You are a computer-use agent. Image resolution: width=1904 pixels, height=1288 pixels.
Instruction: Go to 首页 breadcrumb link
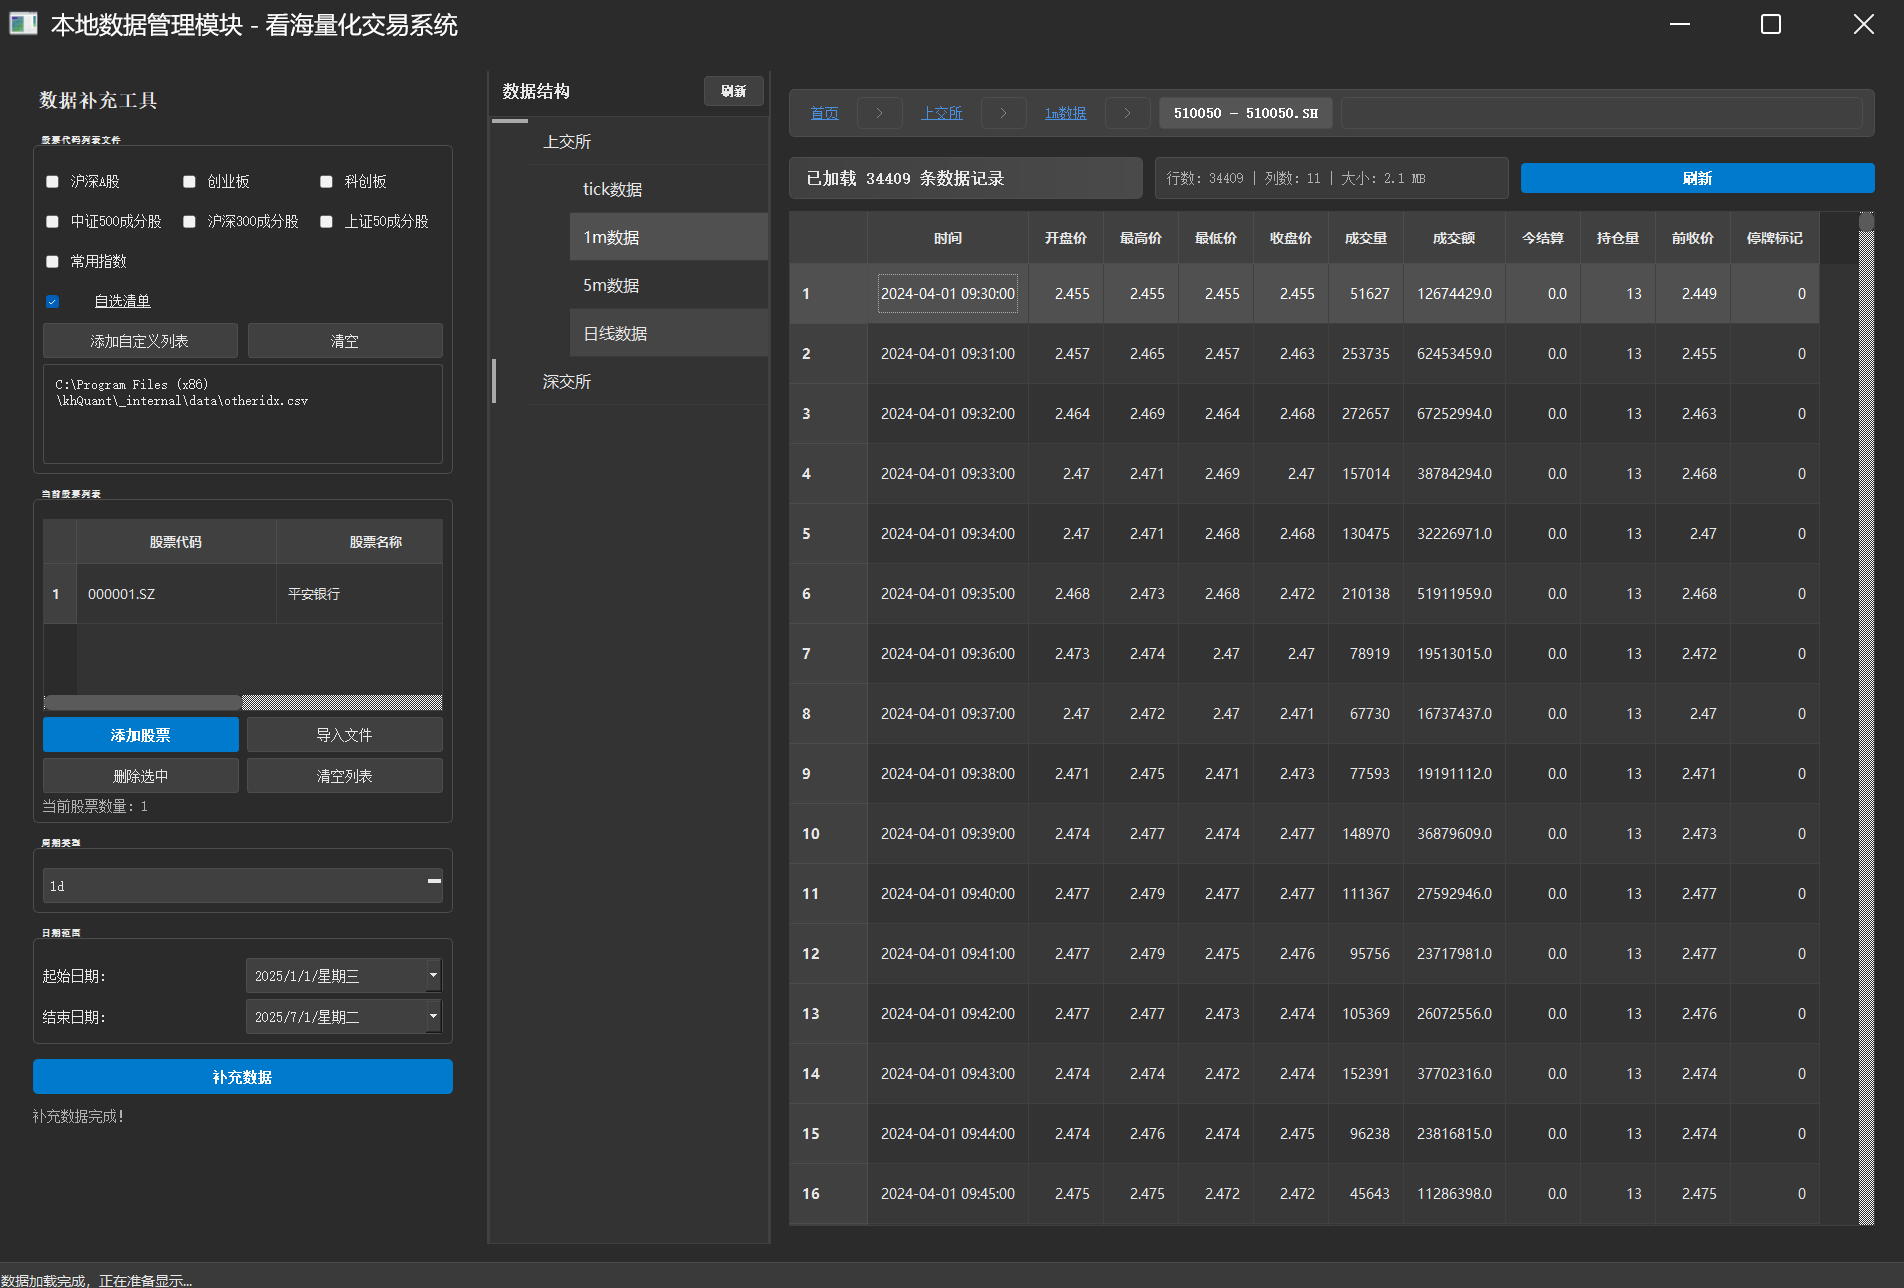tap(824, 113)
